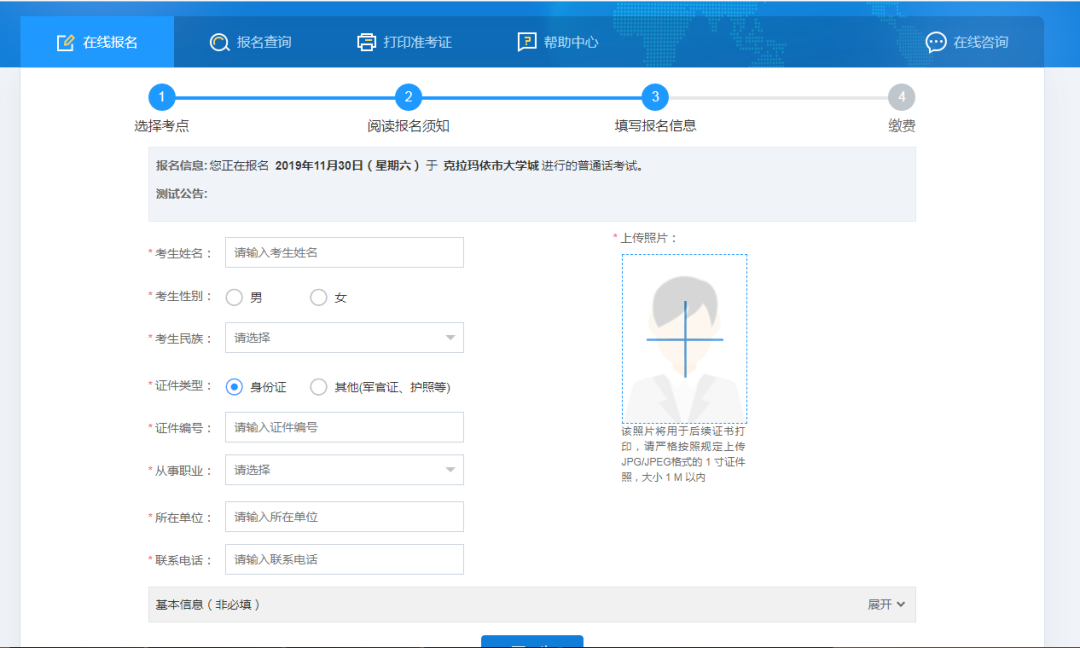Image resolution: width=1080 pixels, height=648 pixels.
Task: Click step 4 circle 缴费
Action: click(x=901, y=97)
